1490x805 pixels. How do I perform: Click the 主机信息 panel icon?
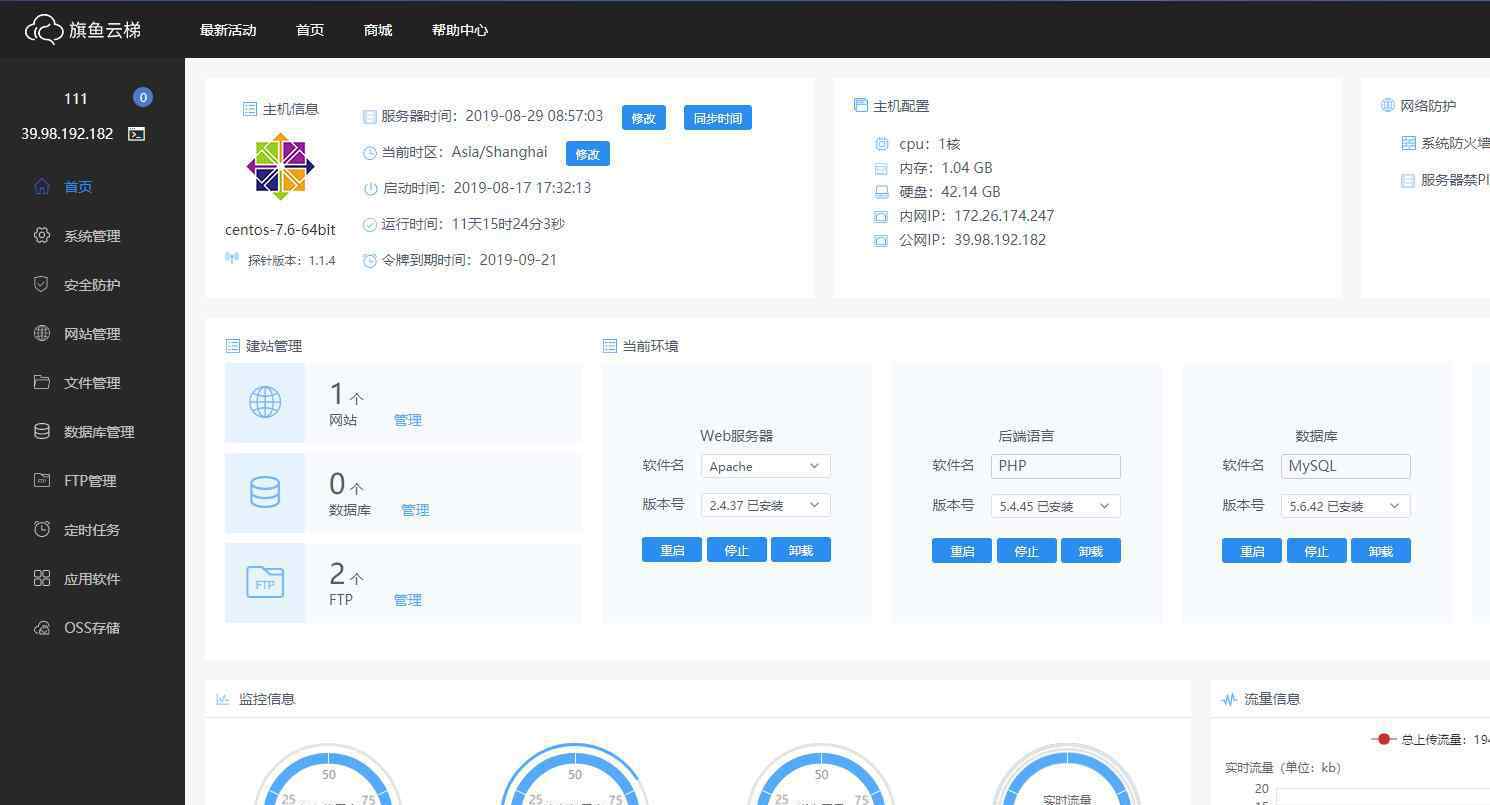click(250, 109)
